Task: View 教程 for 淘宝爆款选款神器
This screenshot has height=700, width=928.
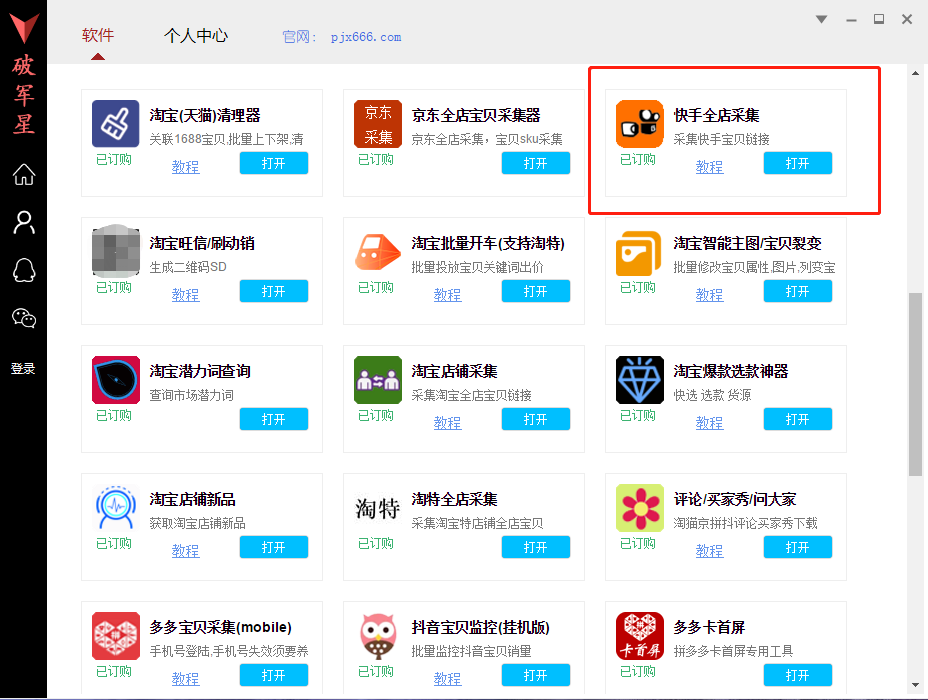Action: [x=709, y=422]
